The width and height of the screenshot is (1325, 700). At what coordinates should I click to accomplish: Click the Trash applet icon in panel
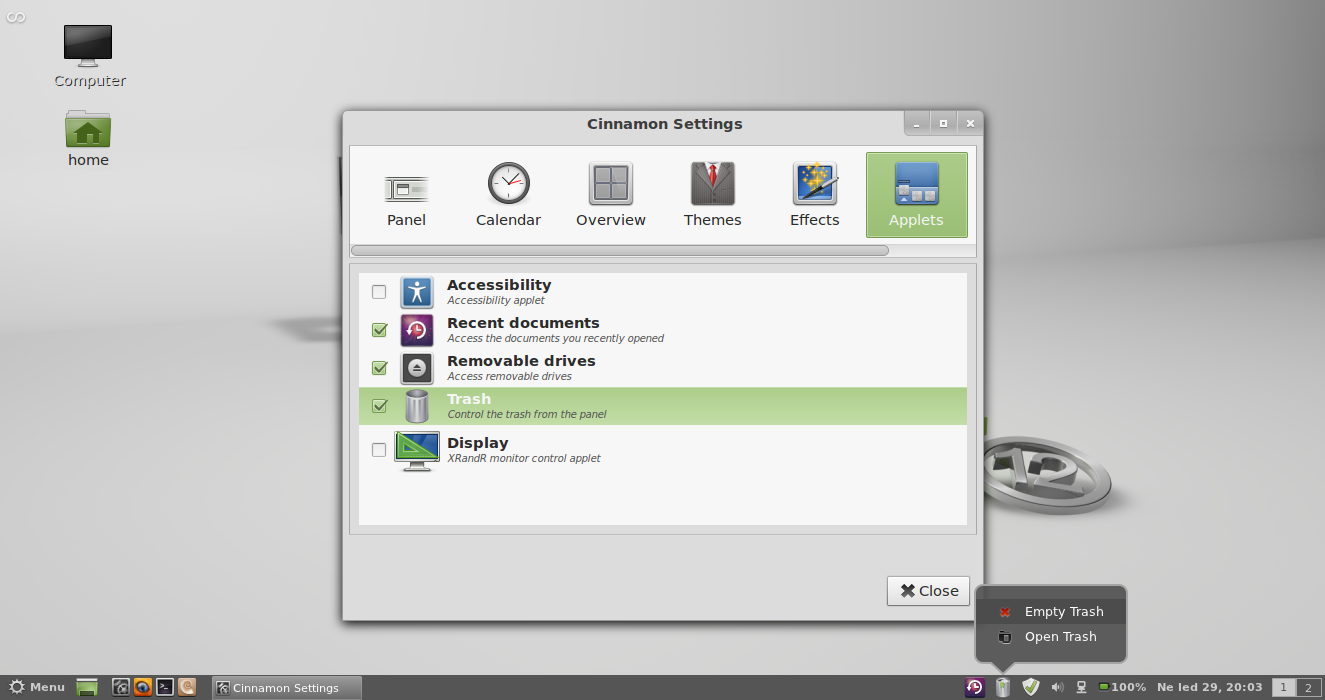click(x=1003, y=687)
